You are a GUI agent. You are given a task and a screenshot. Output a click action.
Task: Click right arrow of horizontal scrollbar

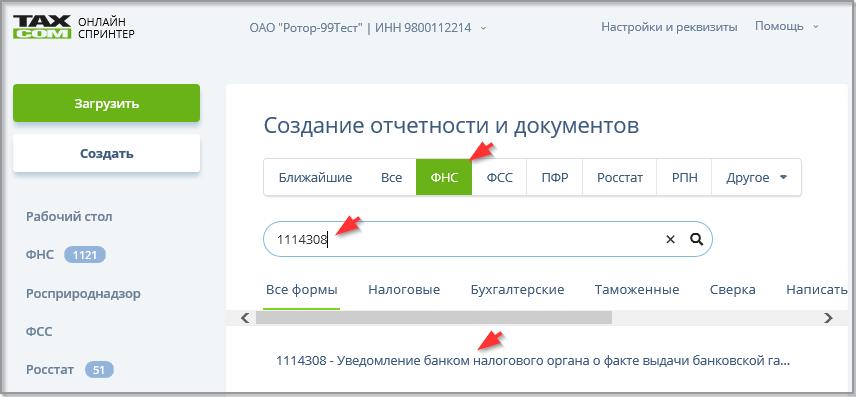(829, 318)
